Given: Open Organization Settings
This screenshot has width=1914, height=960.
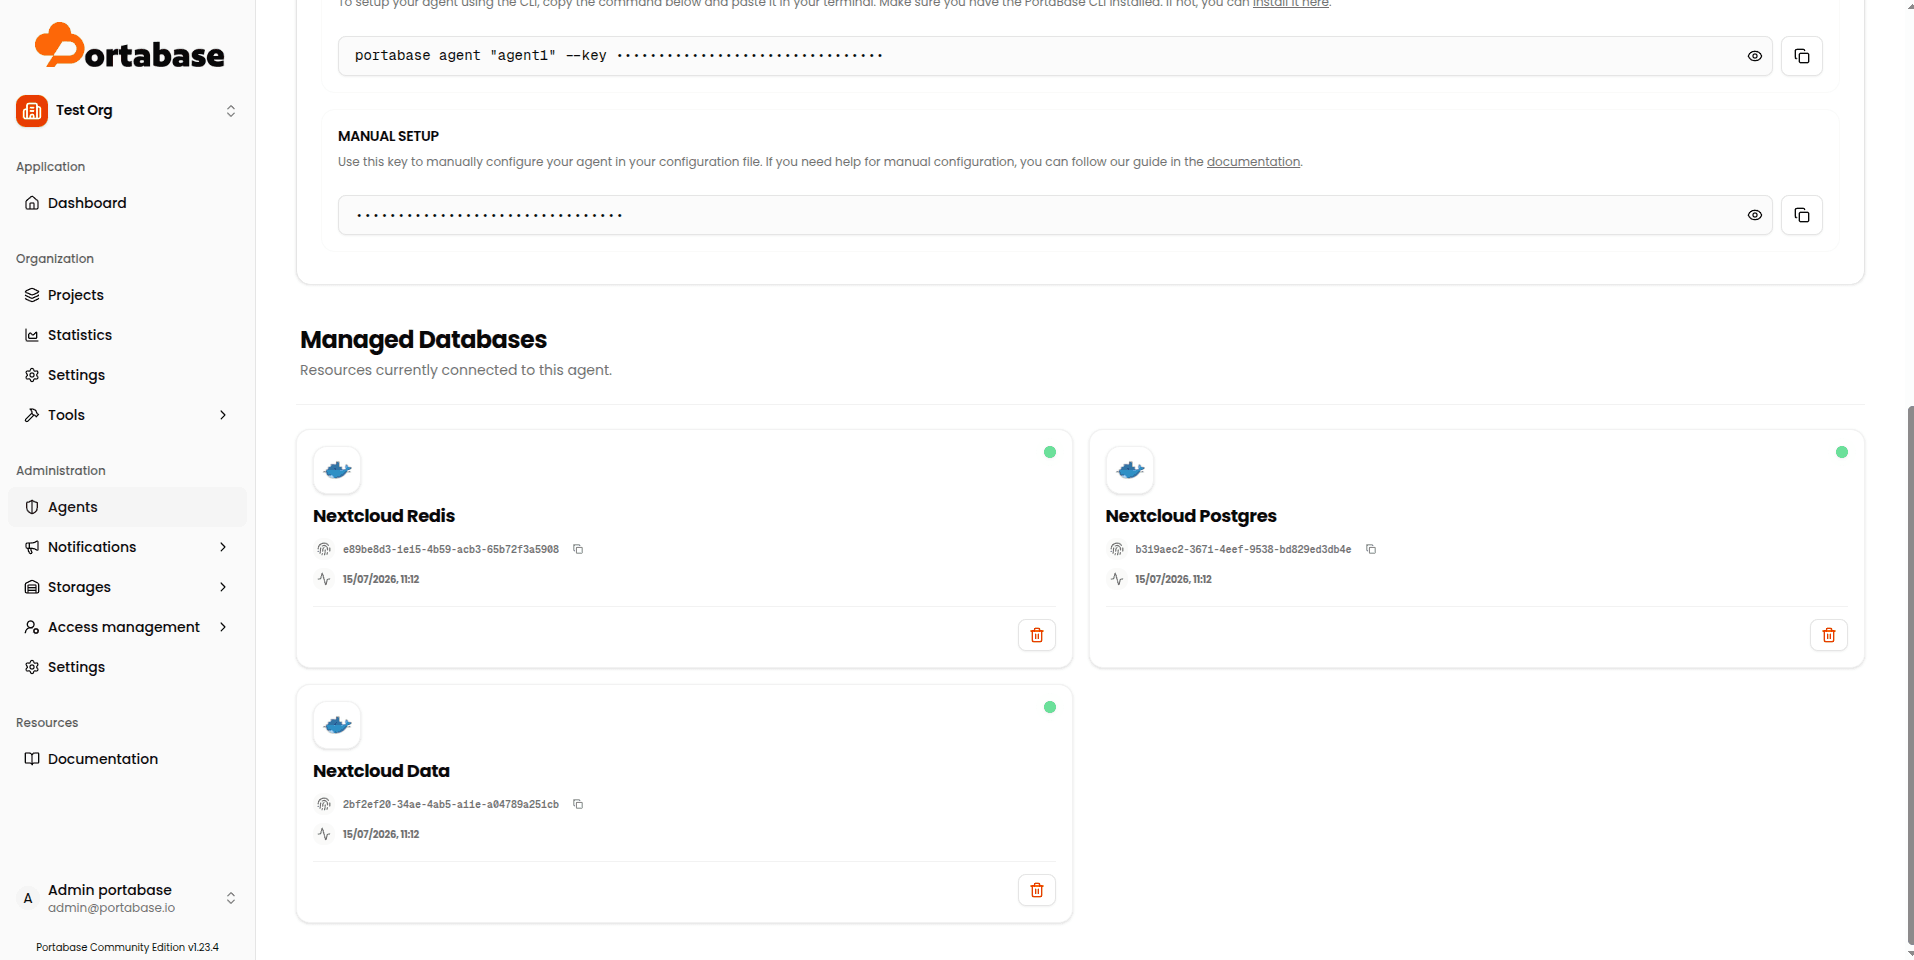Looking at the screenshot, I should point(127,375).
